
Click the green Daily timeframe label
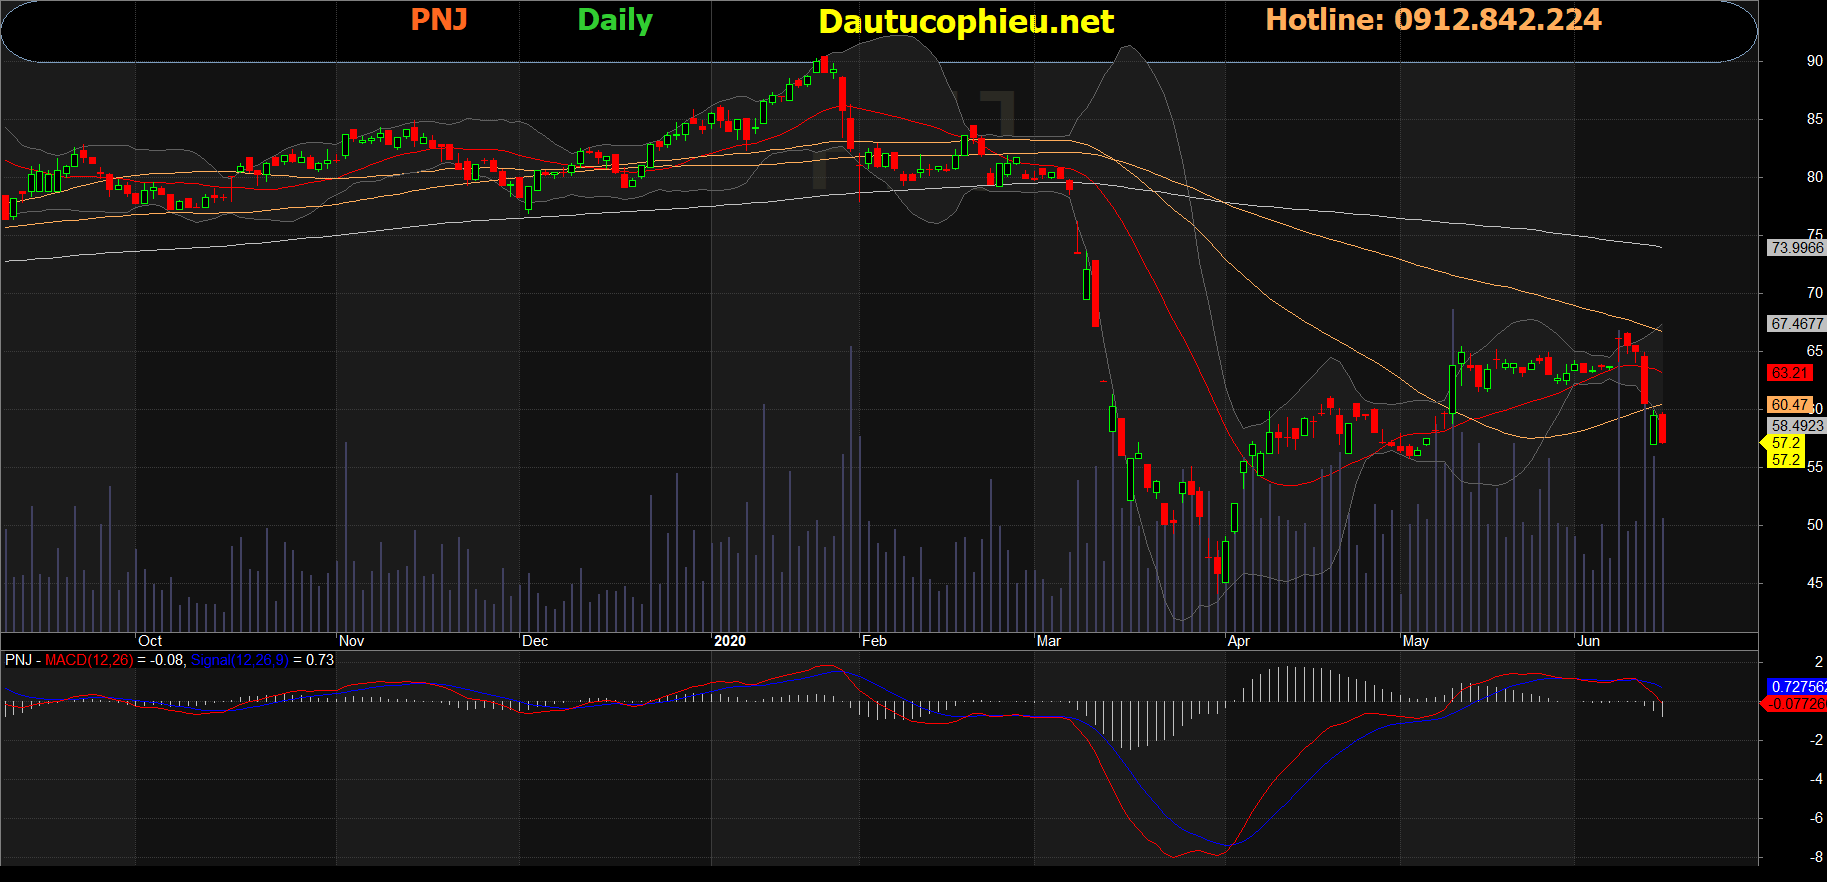tap(615, 20)
